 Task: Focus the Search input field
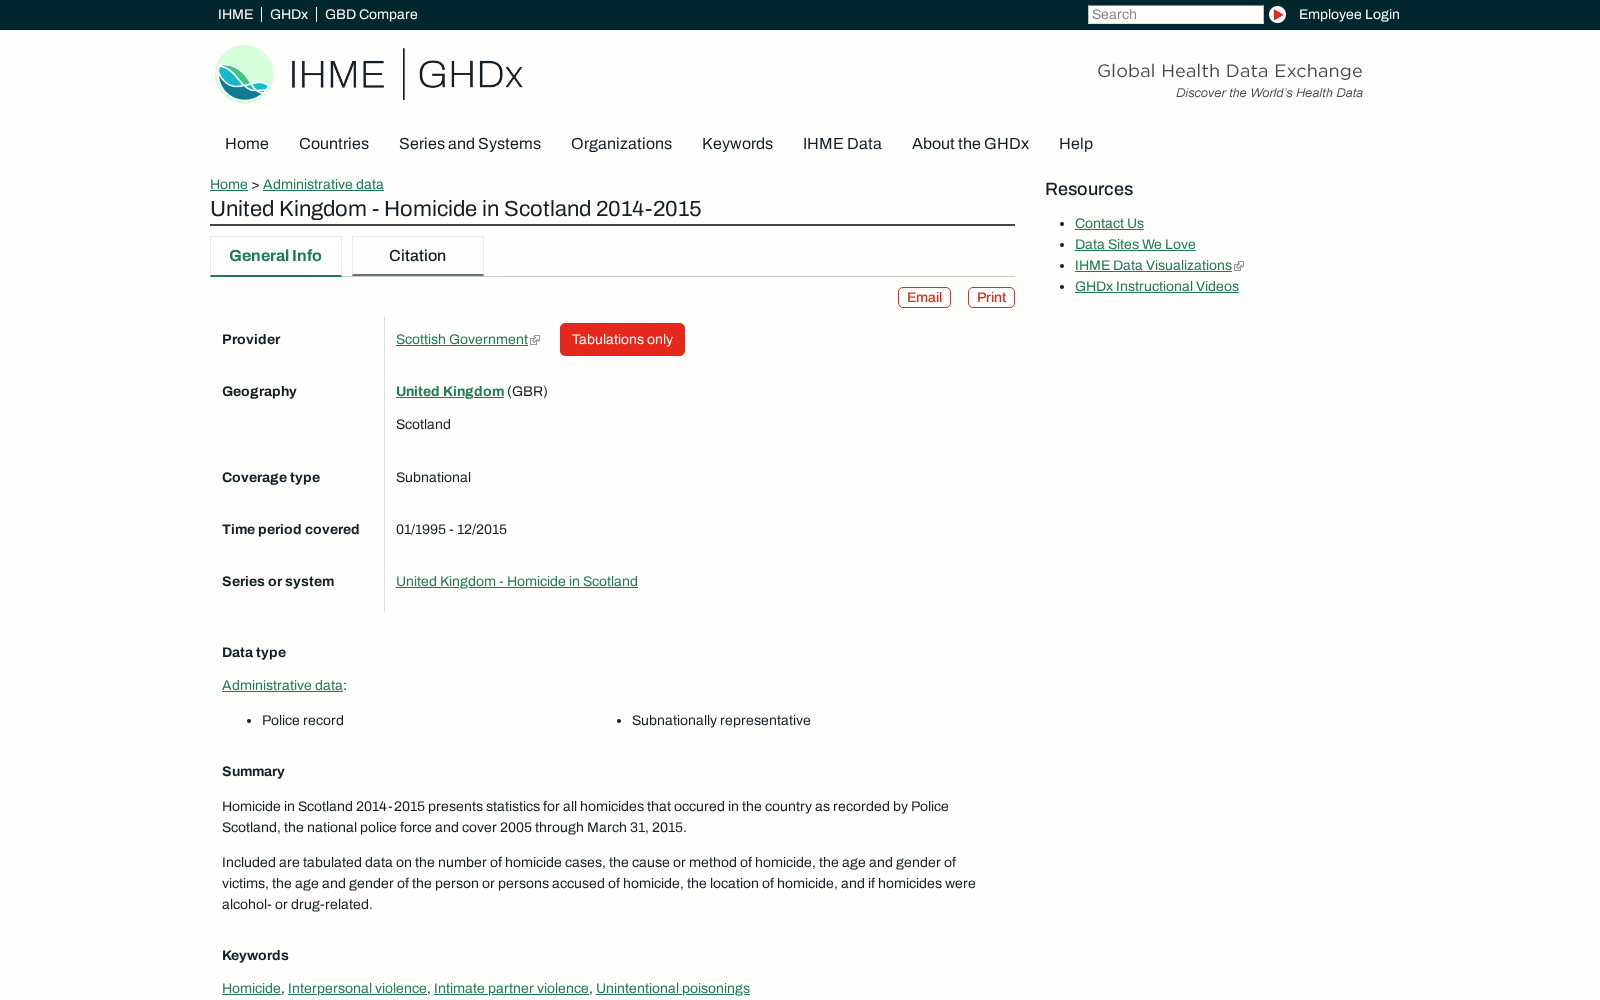[x=1176, y=14]
